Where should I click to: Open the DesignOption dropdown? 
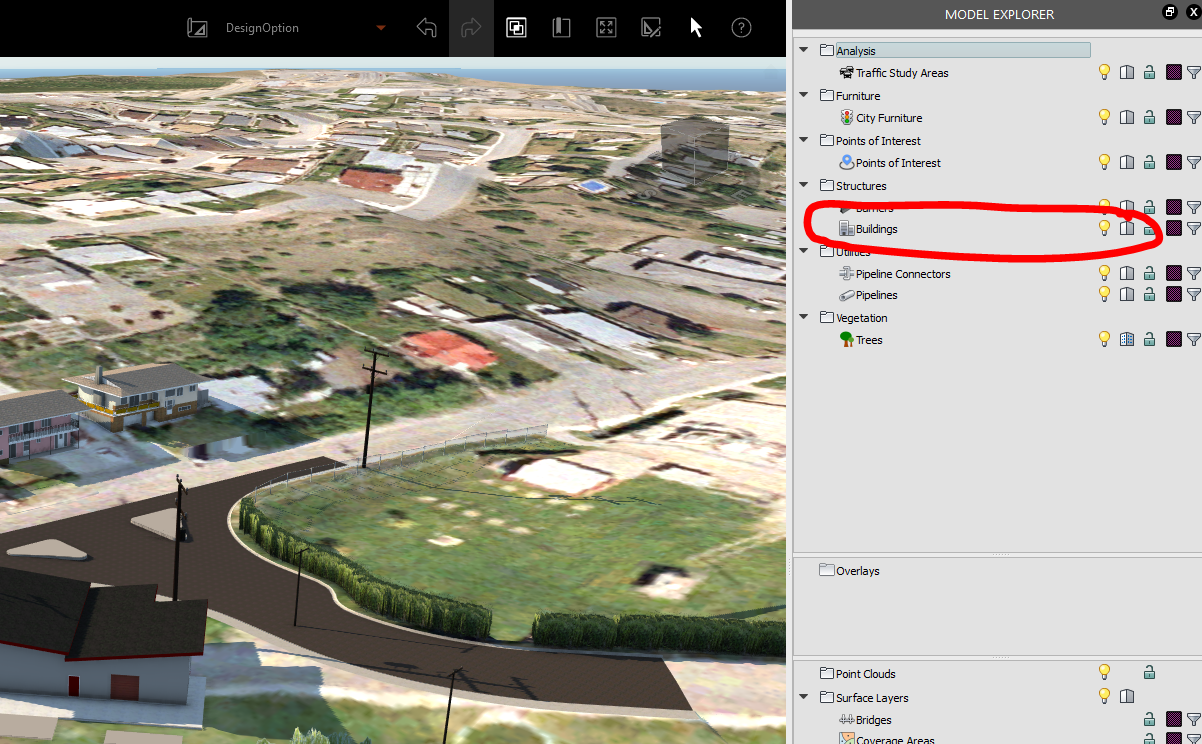[380, 29]
